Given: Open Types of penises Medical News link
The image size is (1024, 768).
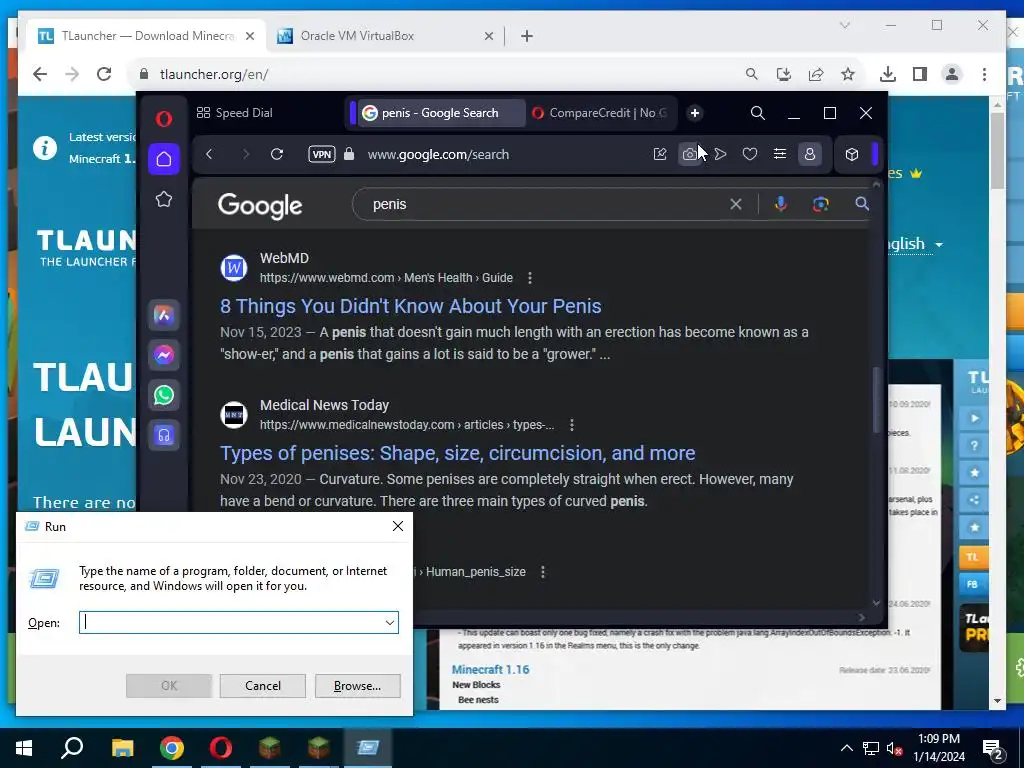Looking at the screenshot, I should (x=458, y=453).
